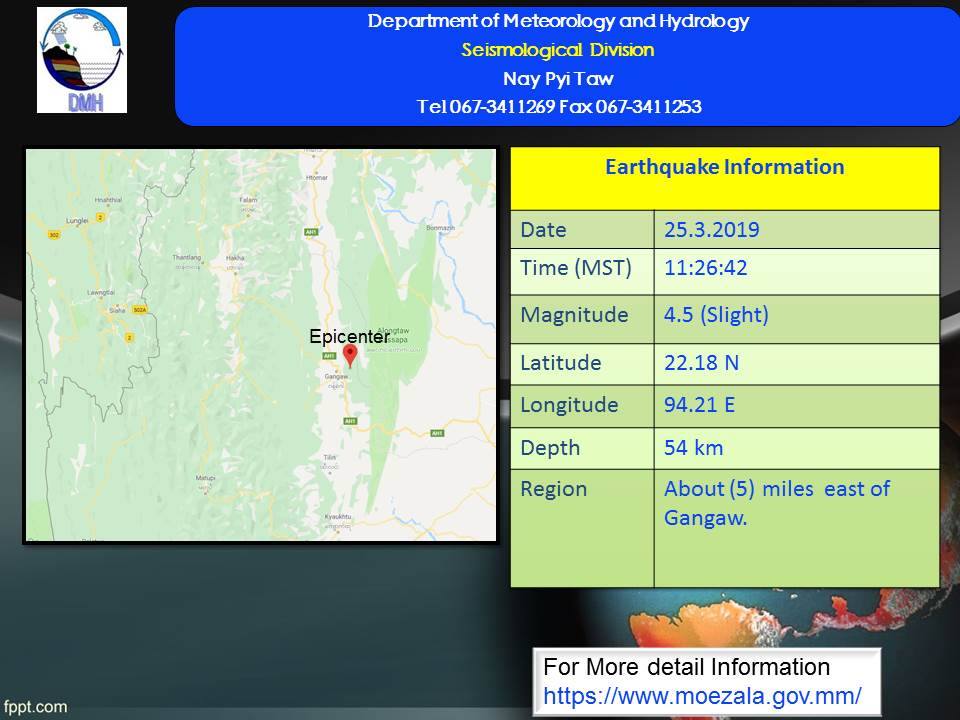Click the Earthquake Information table header
The height and width of the screenshot is (720, 960).
pyautogui.click(x=724, y=167)
